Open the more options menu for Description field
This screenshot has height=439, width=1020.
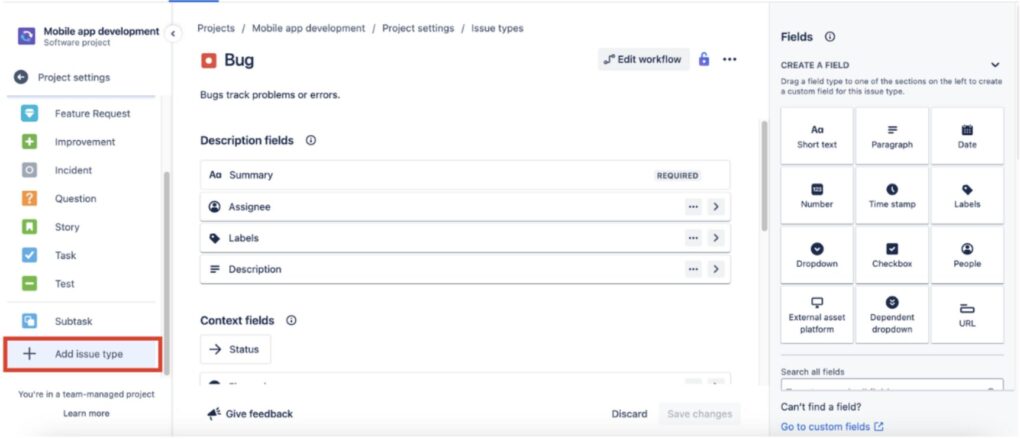[693, 269]
